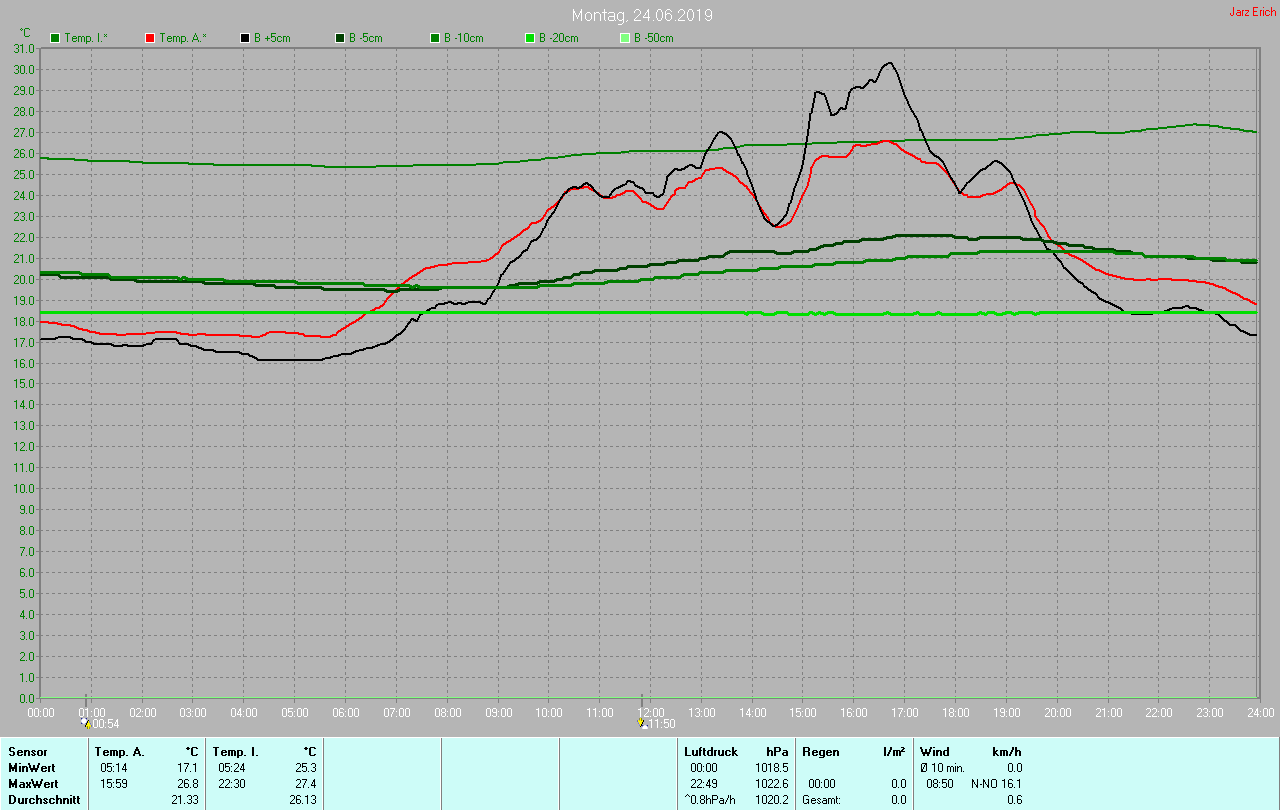Screen dimensions: 1280x810
Task: Click the 12:00 time axis label
Action: pyautogui.click(x=651, y=712)
